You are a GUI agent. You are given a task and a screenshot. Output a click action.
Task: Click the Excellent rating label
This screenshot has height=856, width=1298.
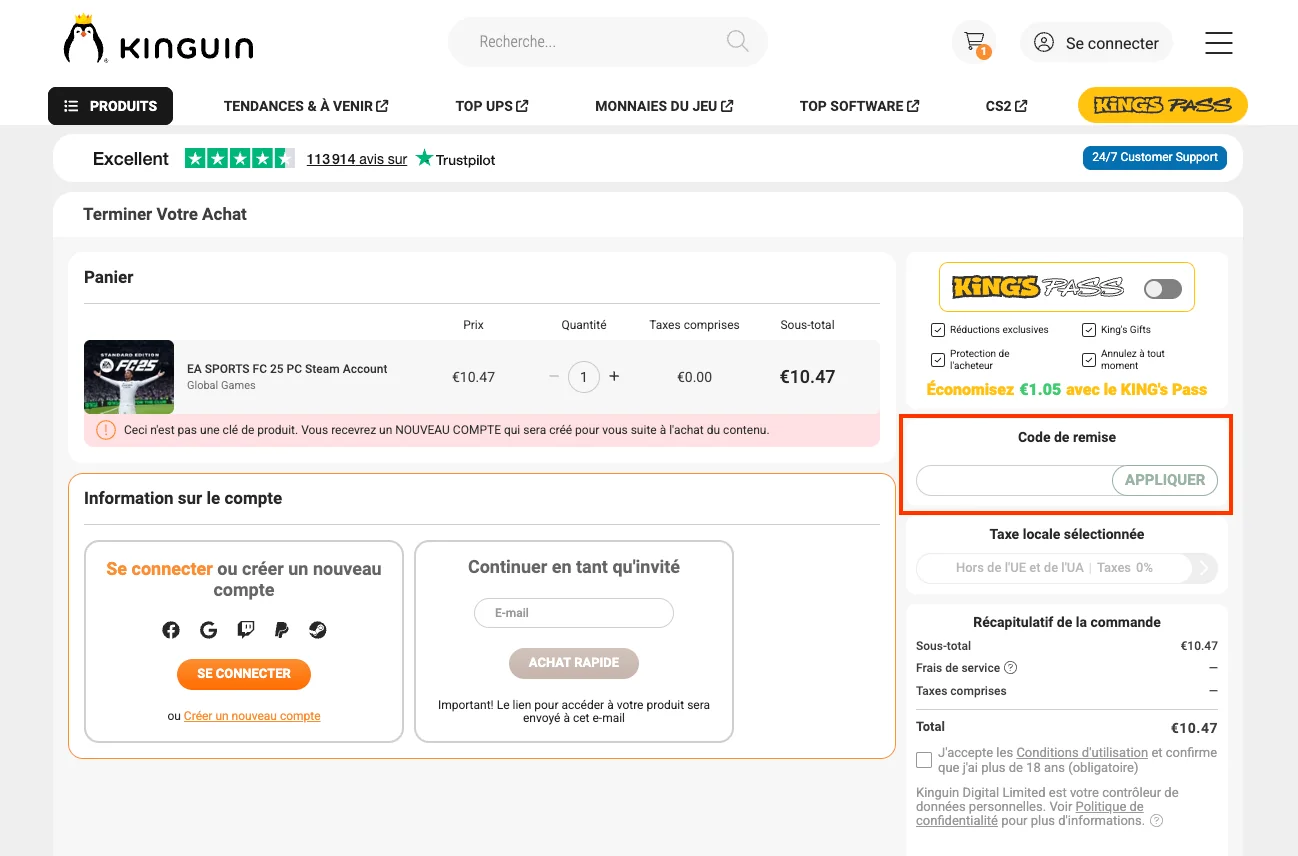pyautogui.click(x=131, y=159)
